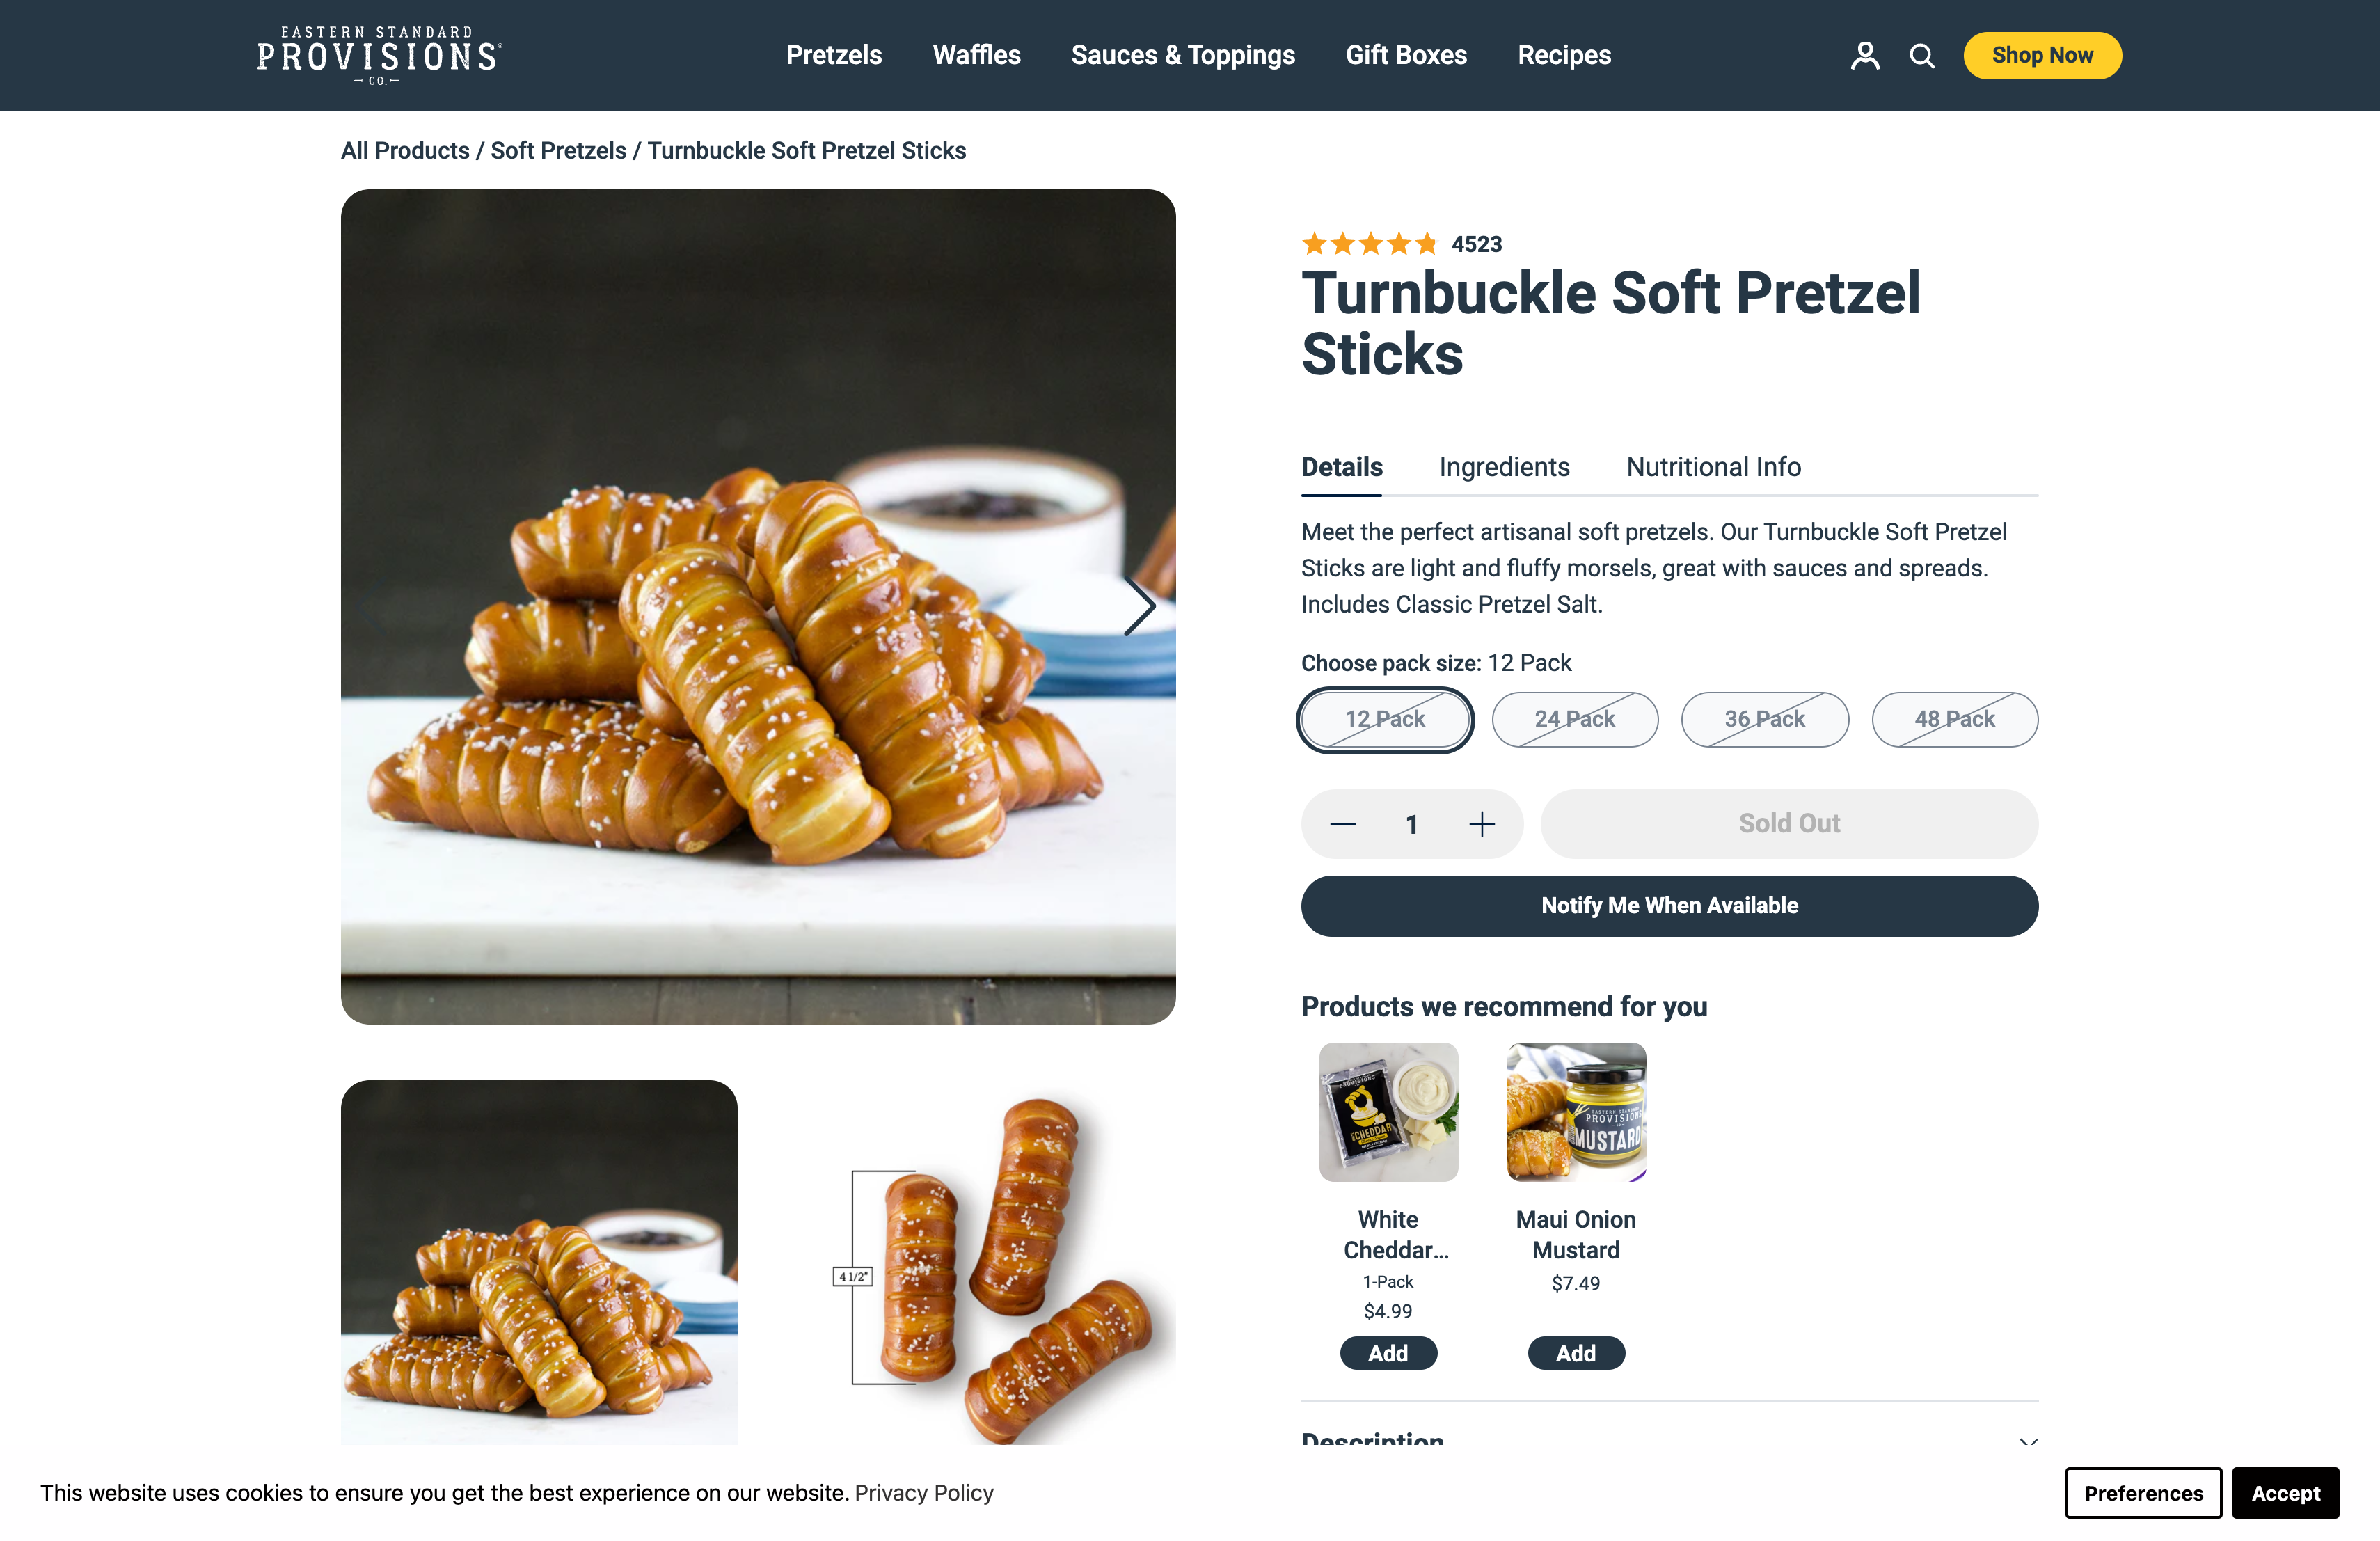This screenshot has height=1541, width=2380.
Task: Open the Sauces & Toppings menu
Action: pyautogui.click(x=1182, y=55)
